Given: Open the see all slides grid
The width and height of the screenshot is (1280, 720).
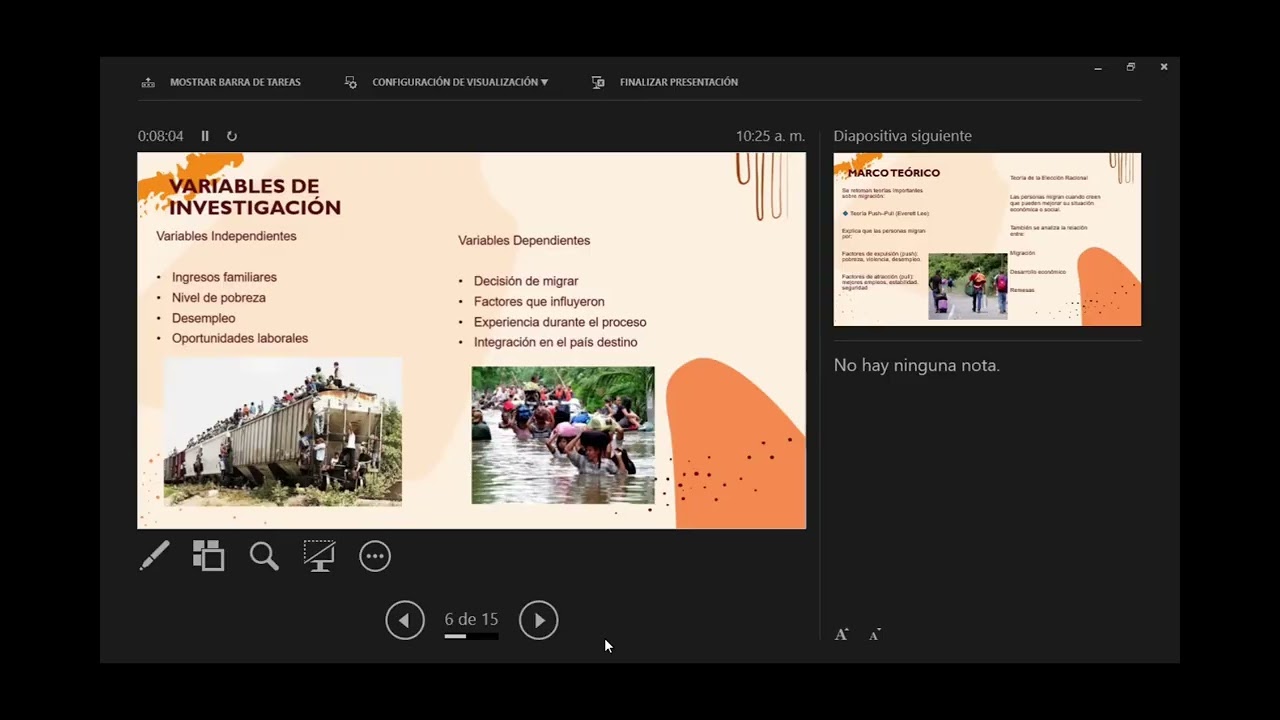Looking at the screenshot, I should (209, 556).
